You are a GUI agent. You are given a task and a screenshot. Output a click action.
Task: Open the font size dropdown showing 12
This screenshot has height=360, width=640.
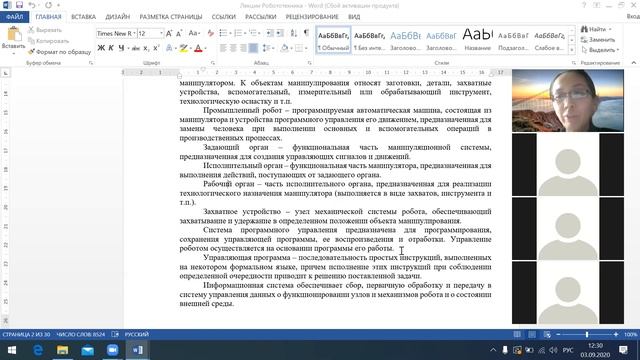point(161,33)
